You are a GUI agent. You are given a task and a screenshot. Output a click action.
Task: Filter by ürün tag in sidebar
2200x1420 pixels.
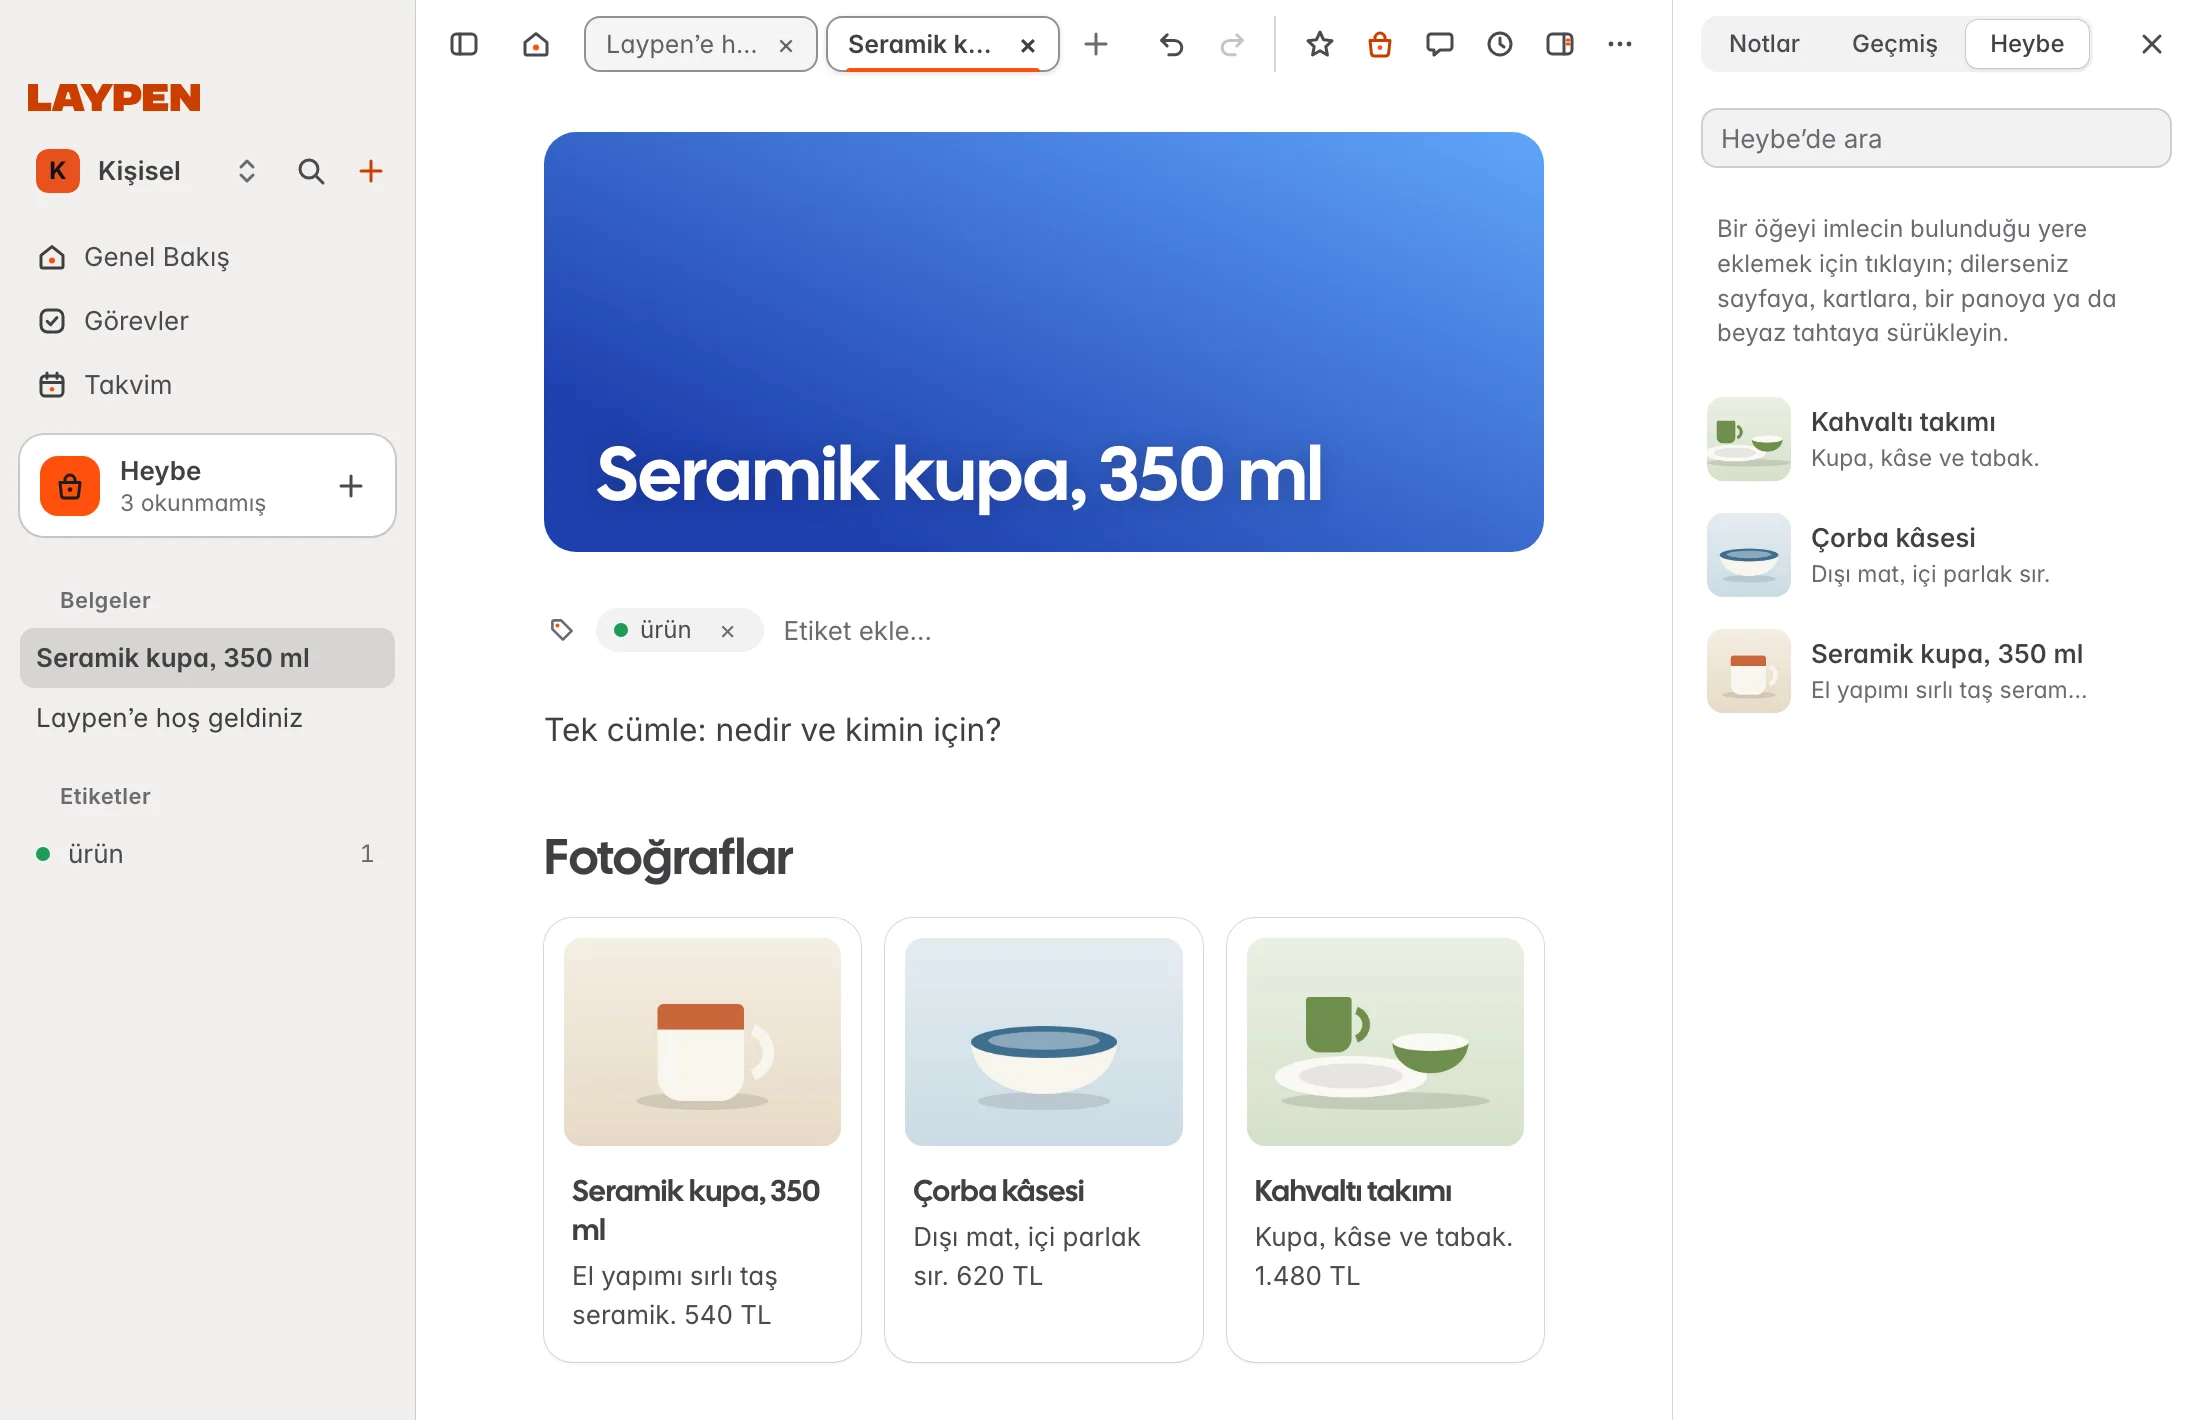pos(208,854)
